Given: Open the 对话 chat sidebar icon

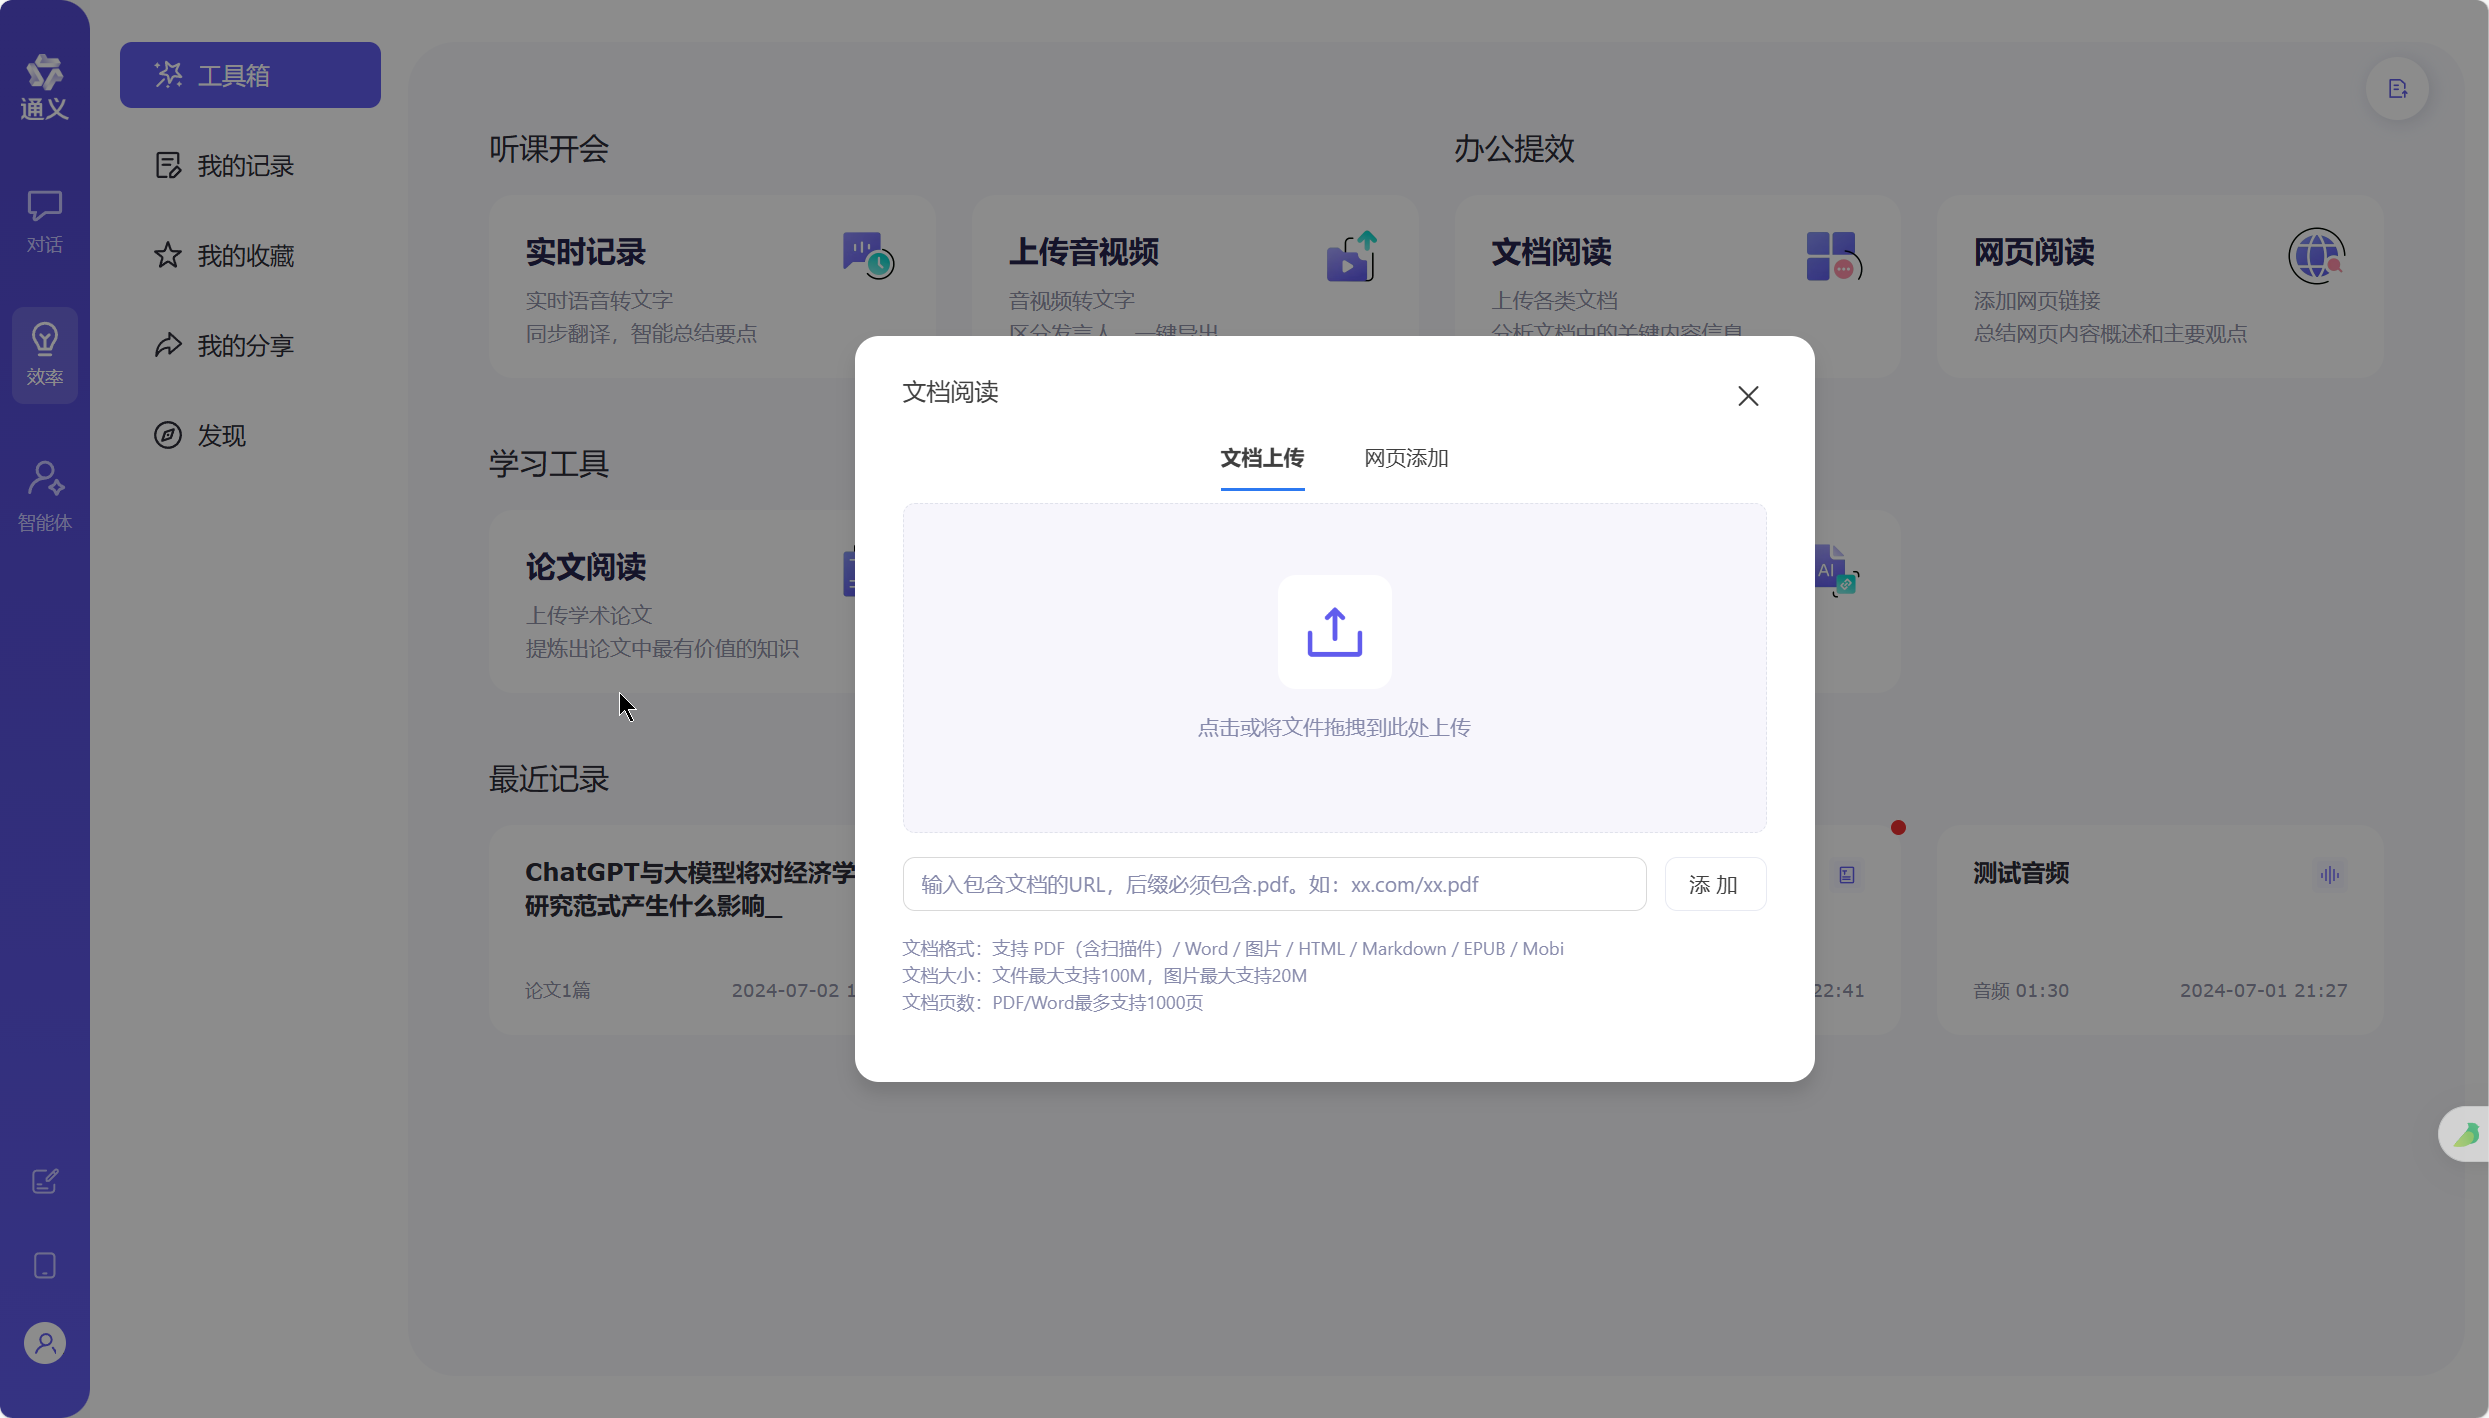Looking at the screenshot, I should click(x=44, y=221).
